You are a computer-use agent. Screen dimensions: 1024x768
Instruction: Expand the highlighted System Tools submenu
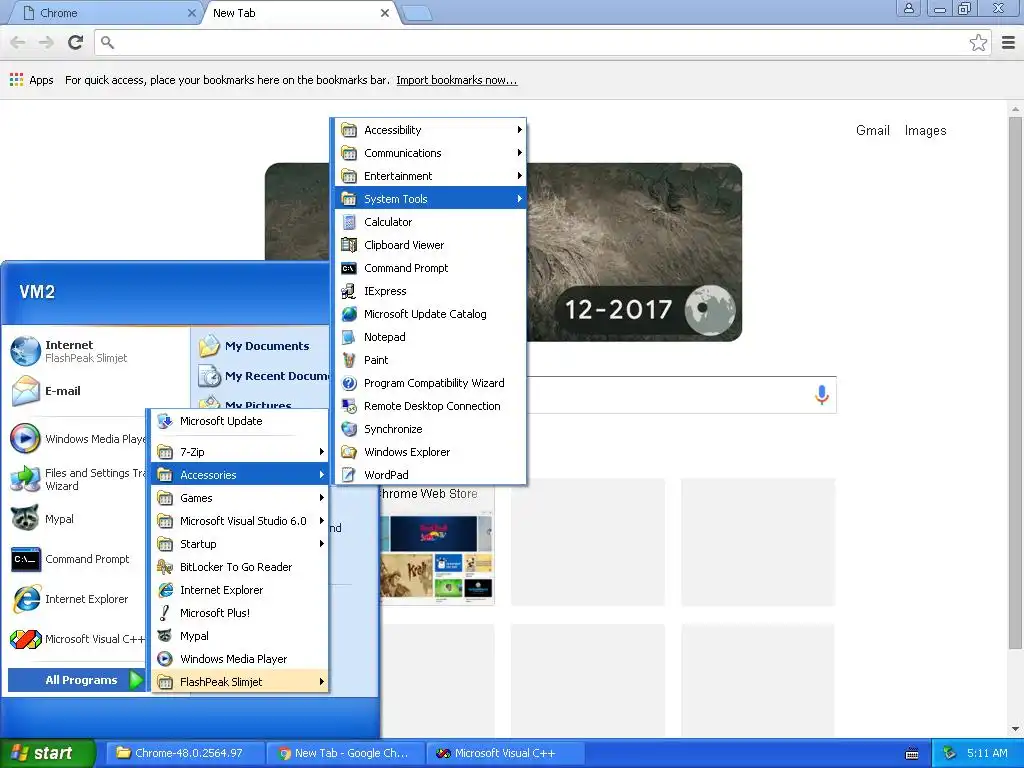pos(431,199)
